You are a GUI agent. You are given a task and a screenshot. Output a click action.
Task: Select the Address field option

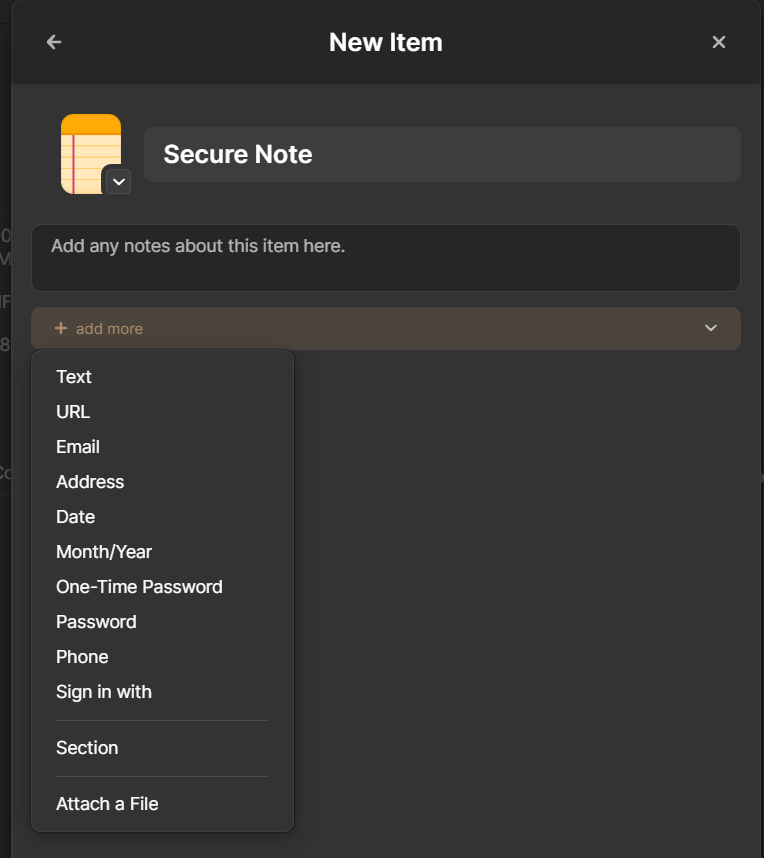(90, 482)
